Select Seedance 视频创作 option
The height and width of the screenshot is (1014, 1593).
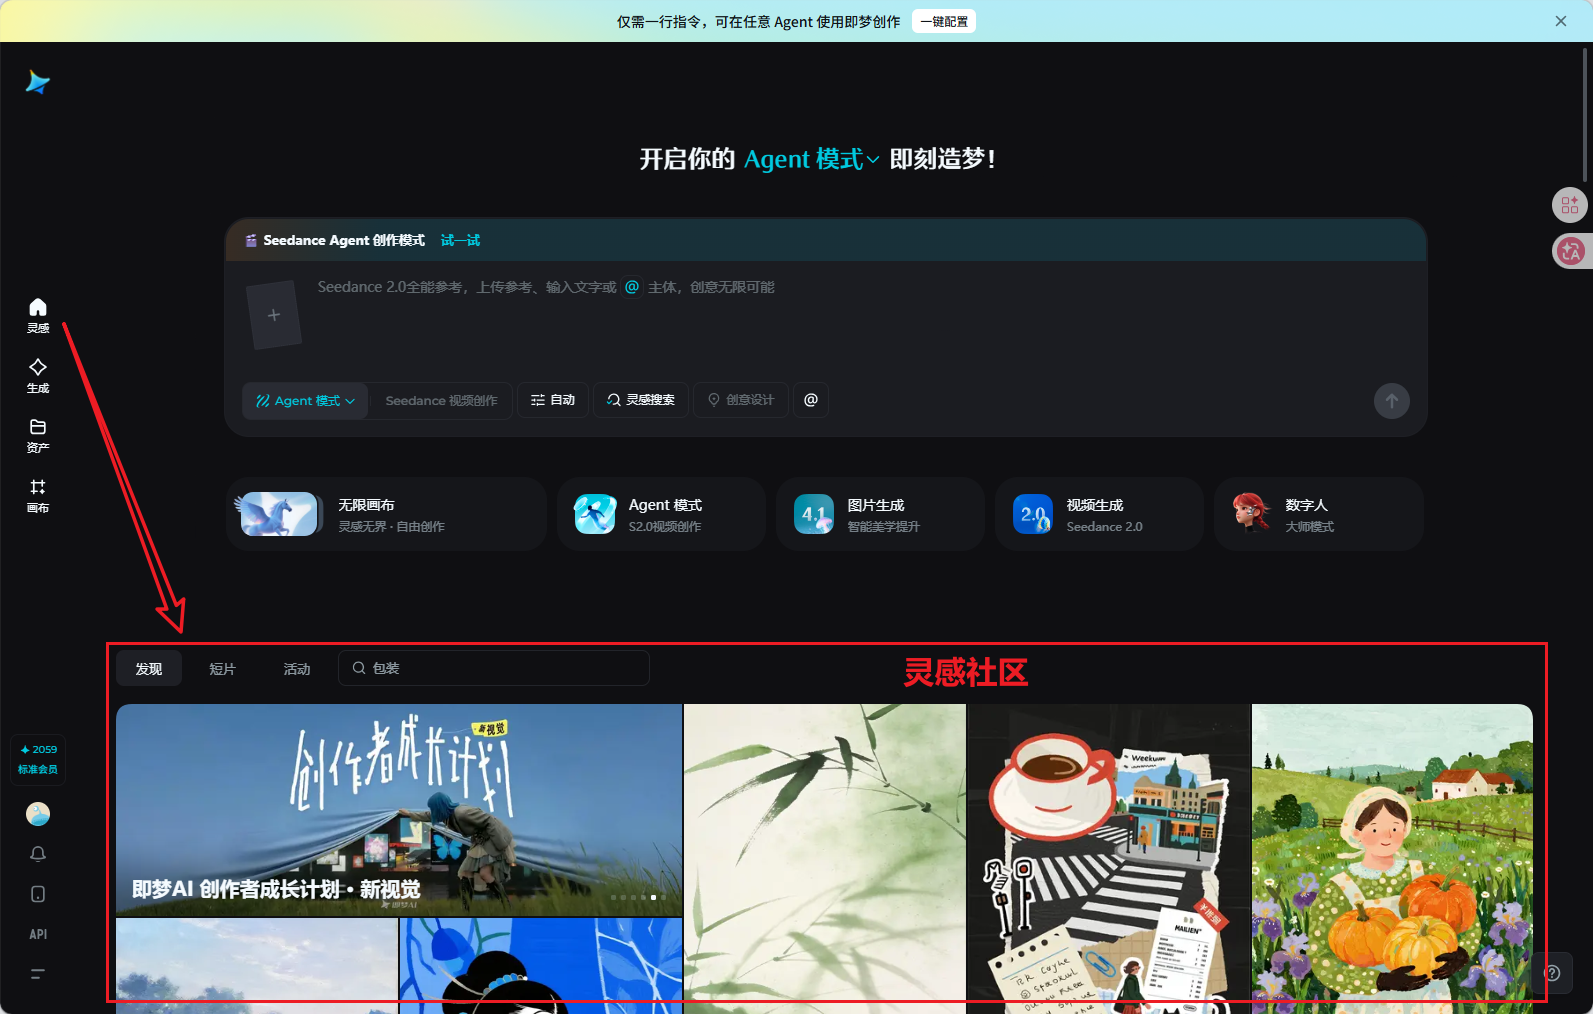(441, 400)
